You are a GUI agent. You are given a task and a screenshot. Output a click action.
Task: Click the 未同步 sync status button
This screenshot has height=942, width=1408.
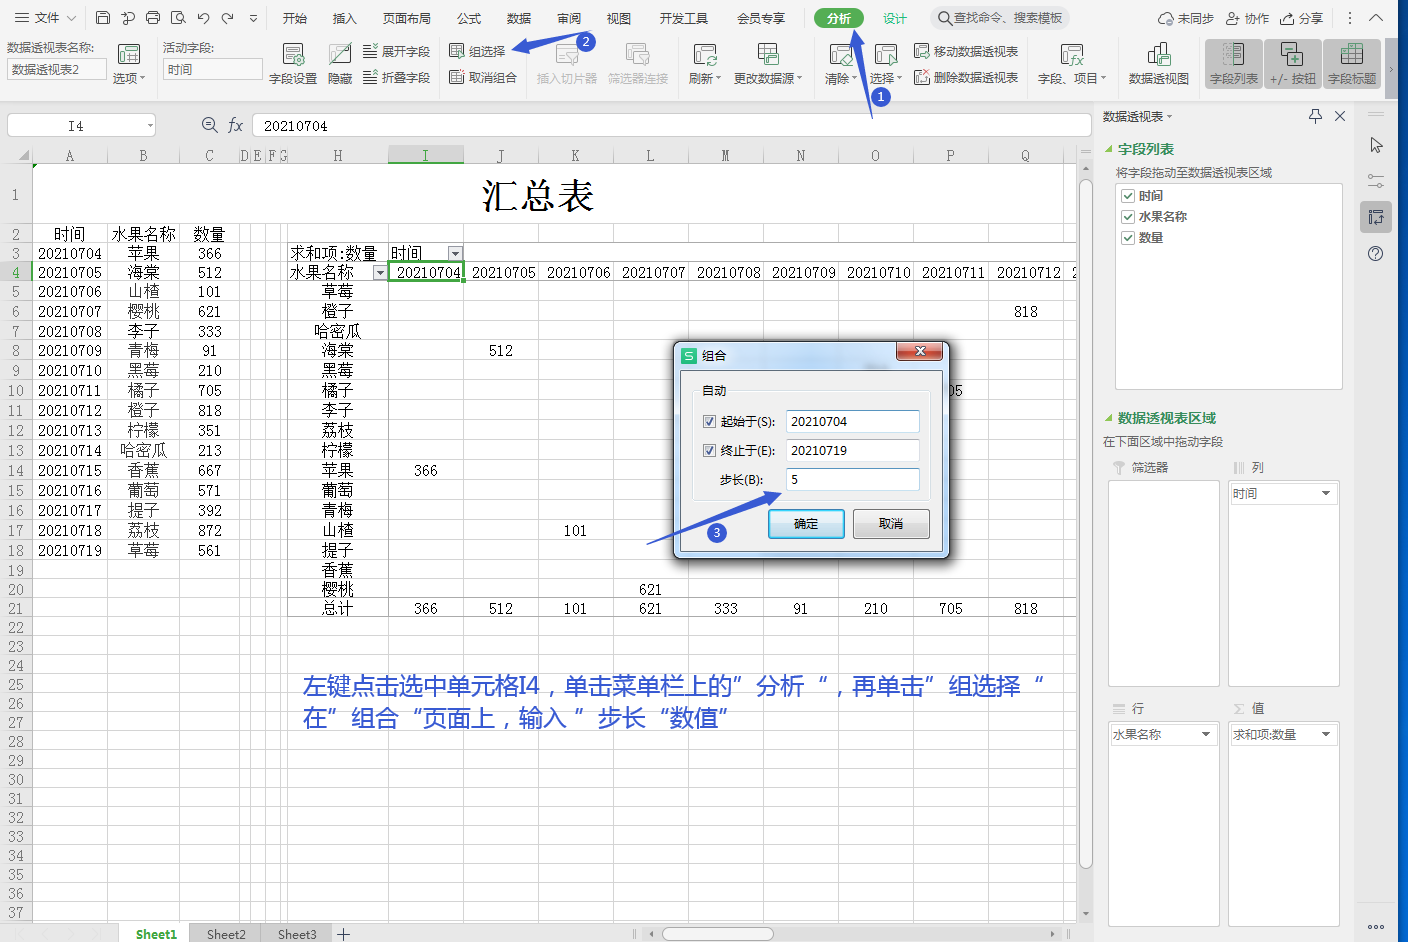point(1186,18)
